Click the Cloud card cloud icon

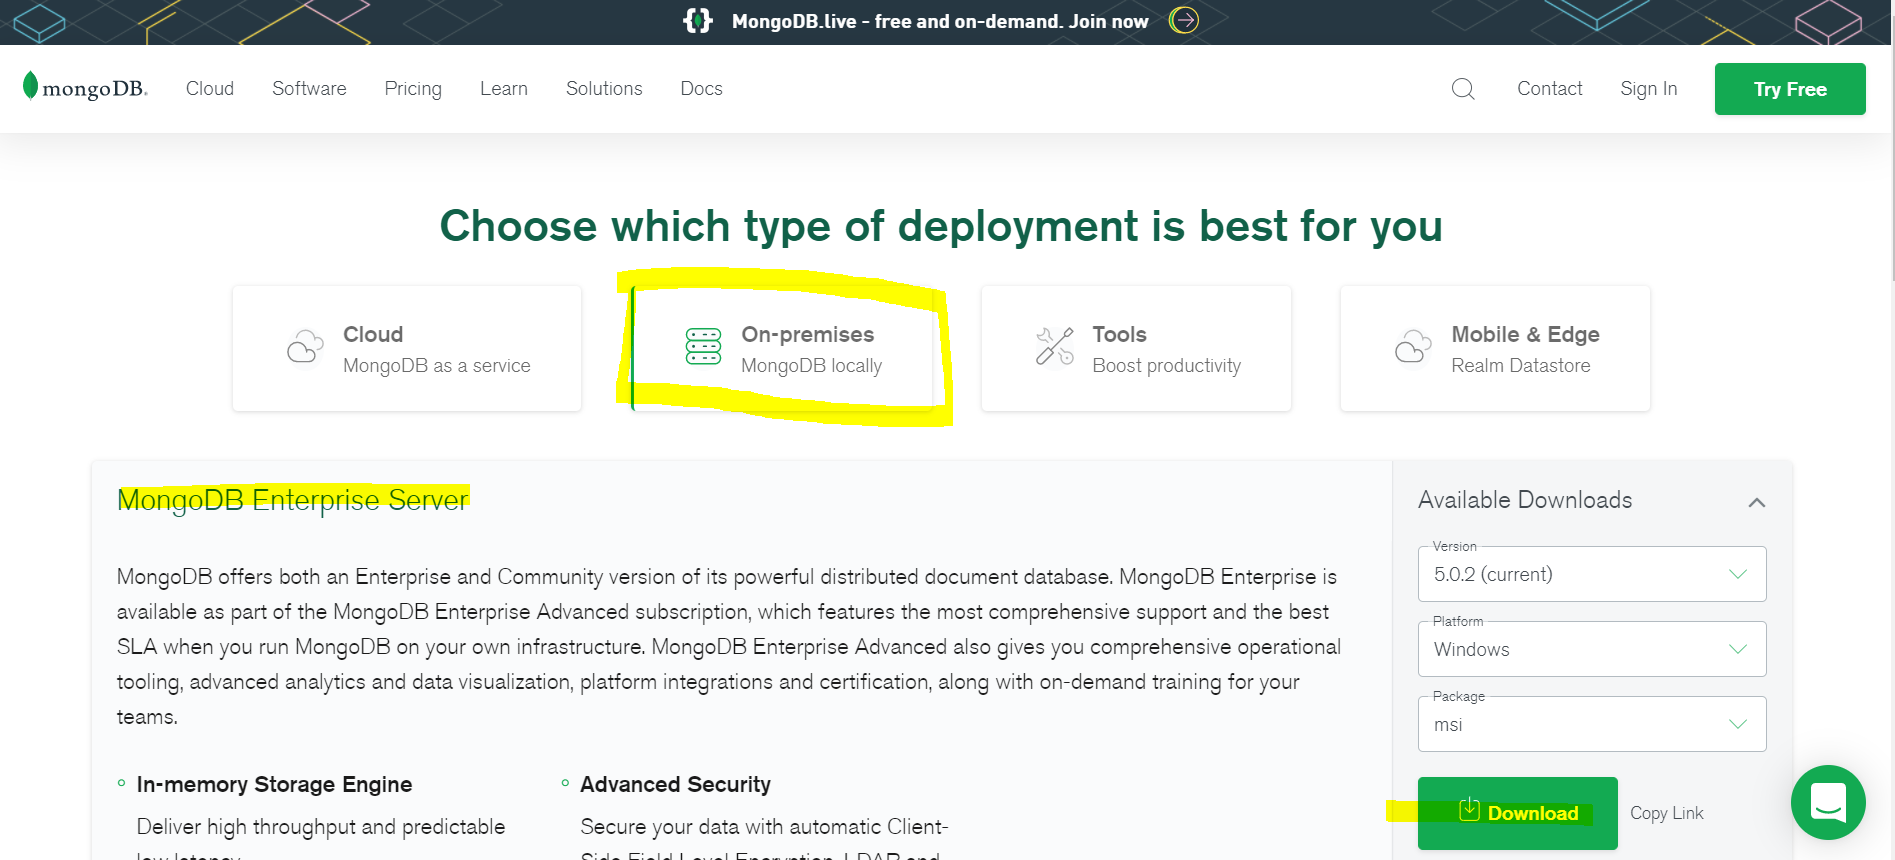pos(305,347)
